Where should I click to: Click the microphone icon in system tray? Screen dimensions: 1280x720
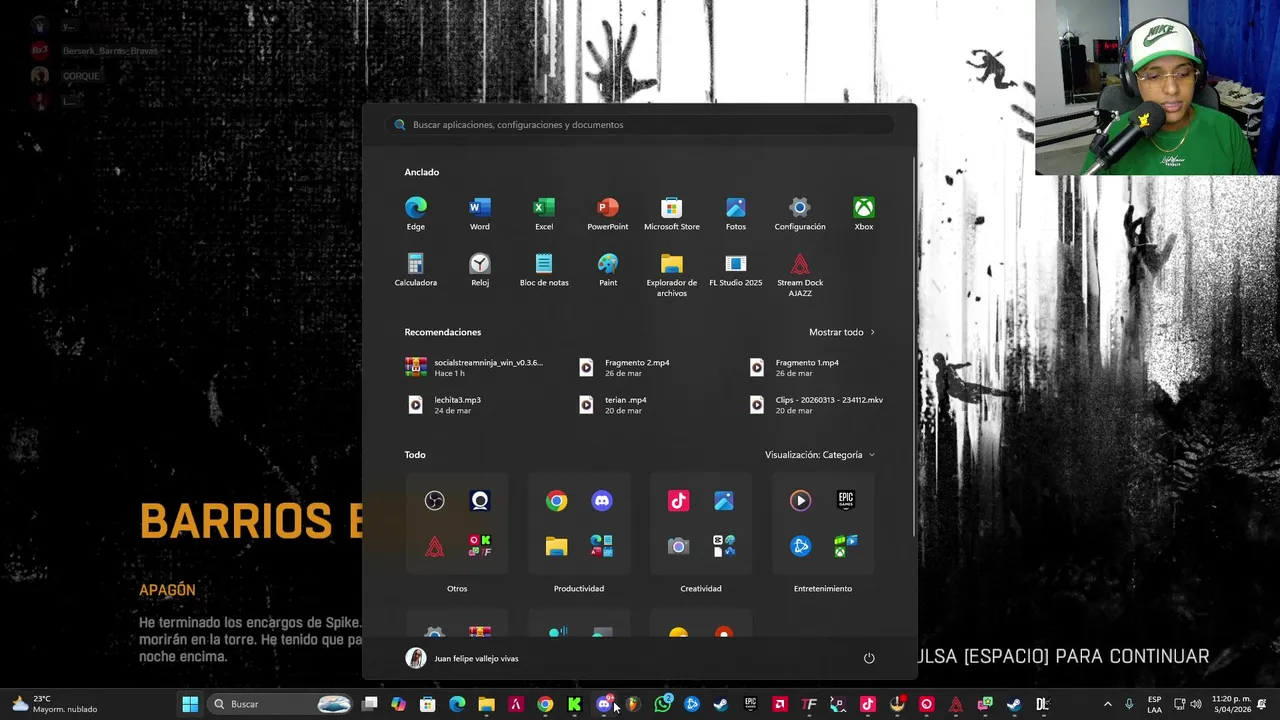pyautogui.click(x=1129, y=704)
